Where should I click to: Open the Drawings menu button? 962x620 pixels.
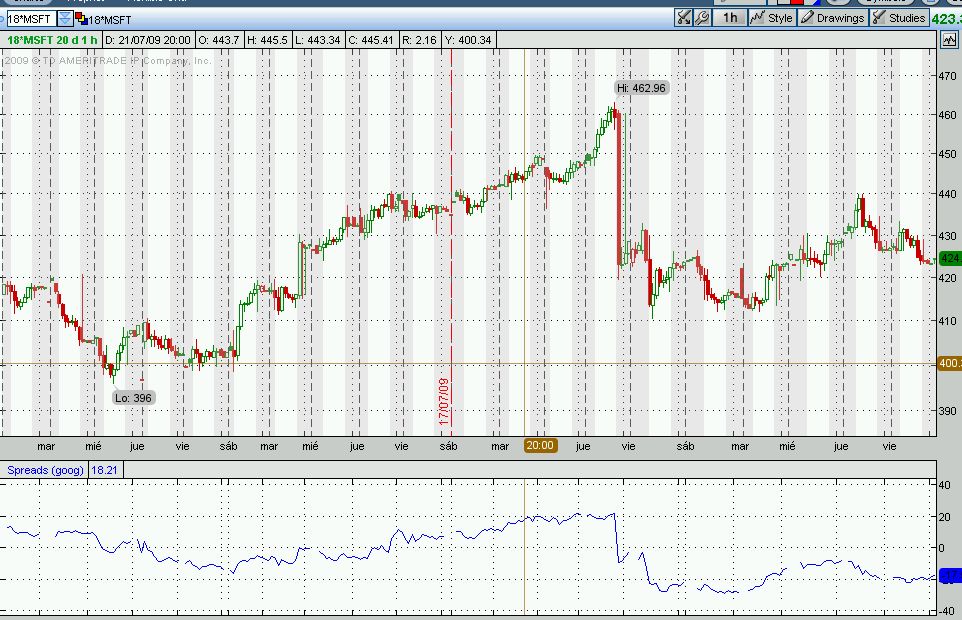833,18
